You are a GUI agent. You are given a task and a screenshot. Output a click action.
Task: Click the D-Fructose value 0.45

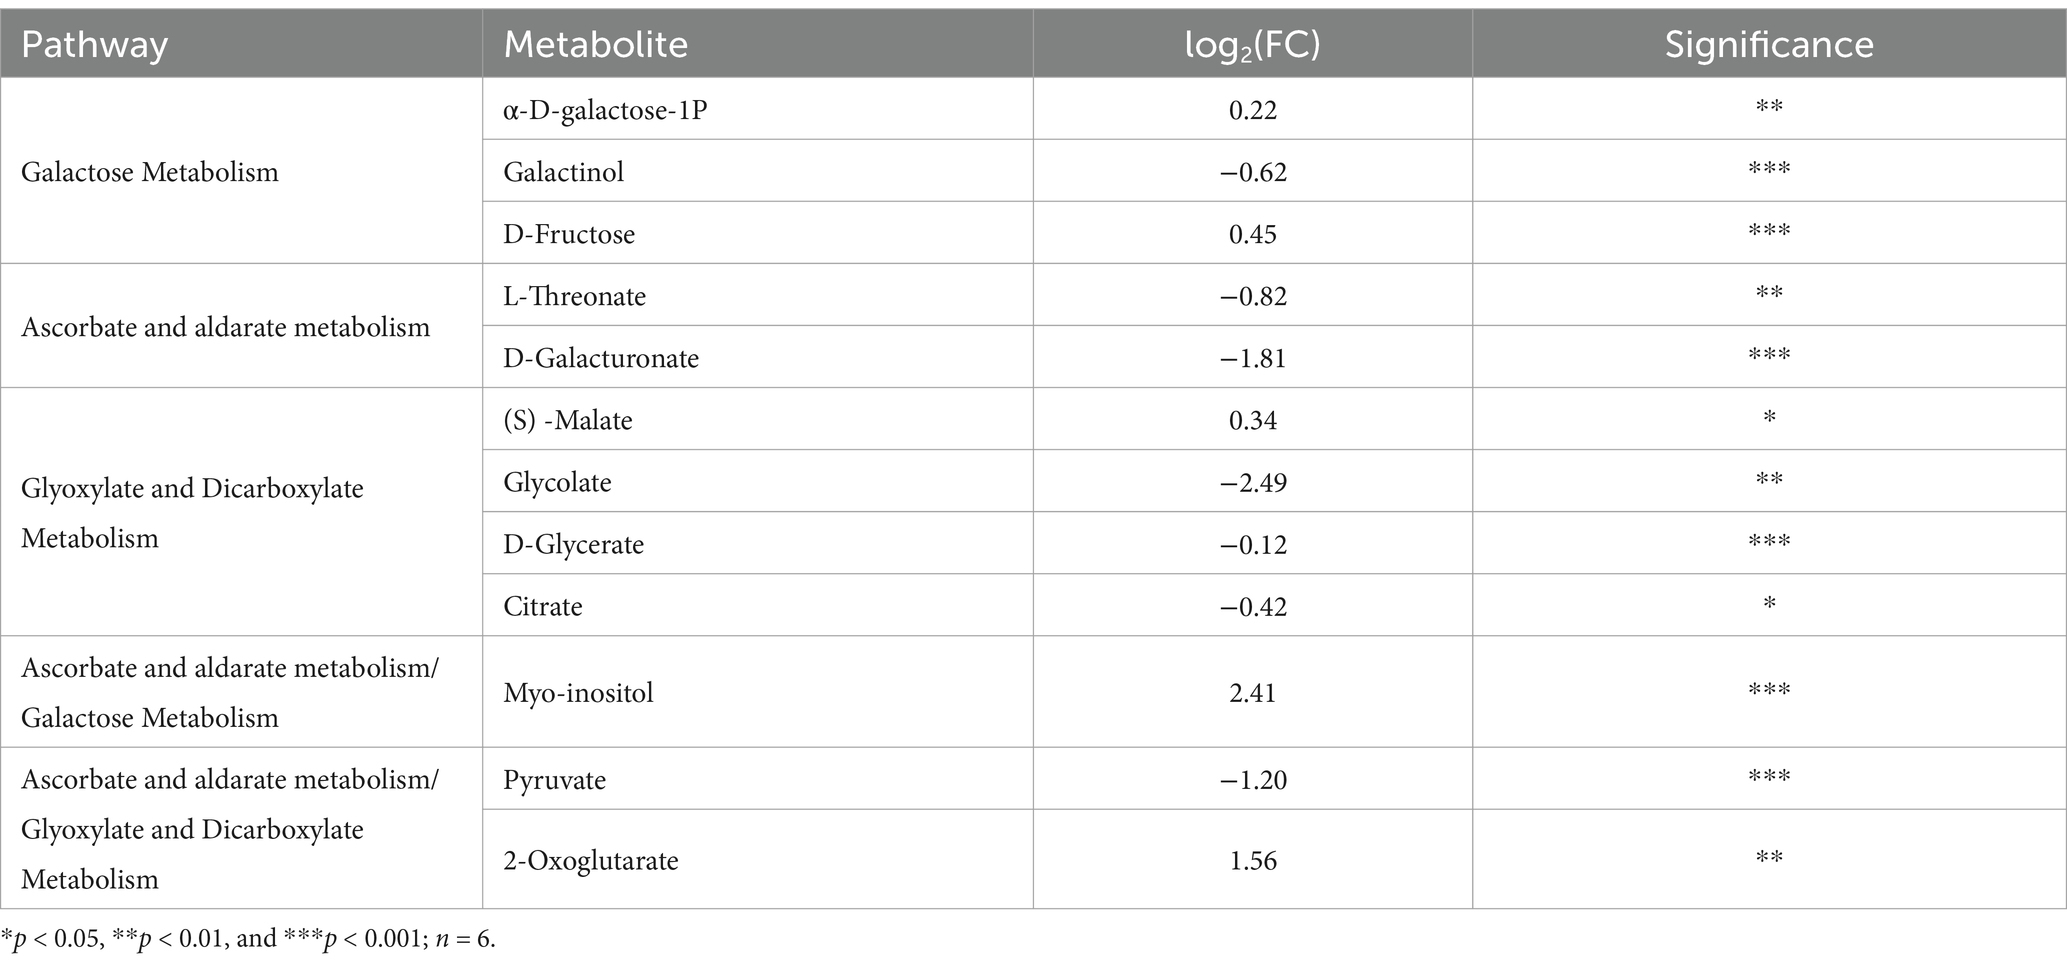click(1253, 233)
